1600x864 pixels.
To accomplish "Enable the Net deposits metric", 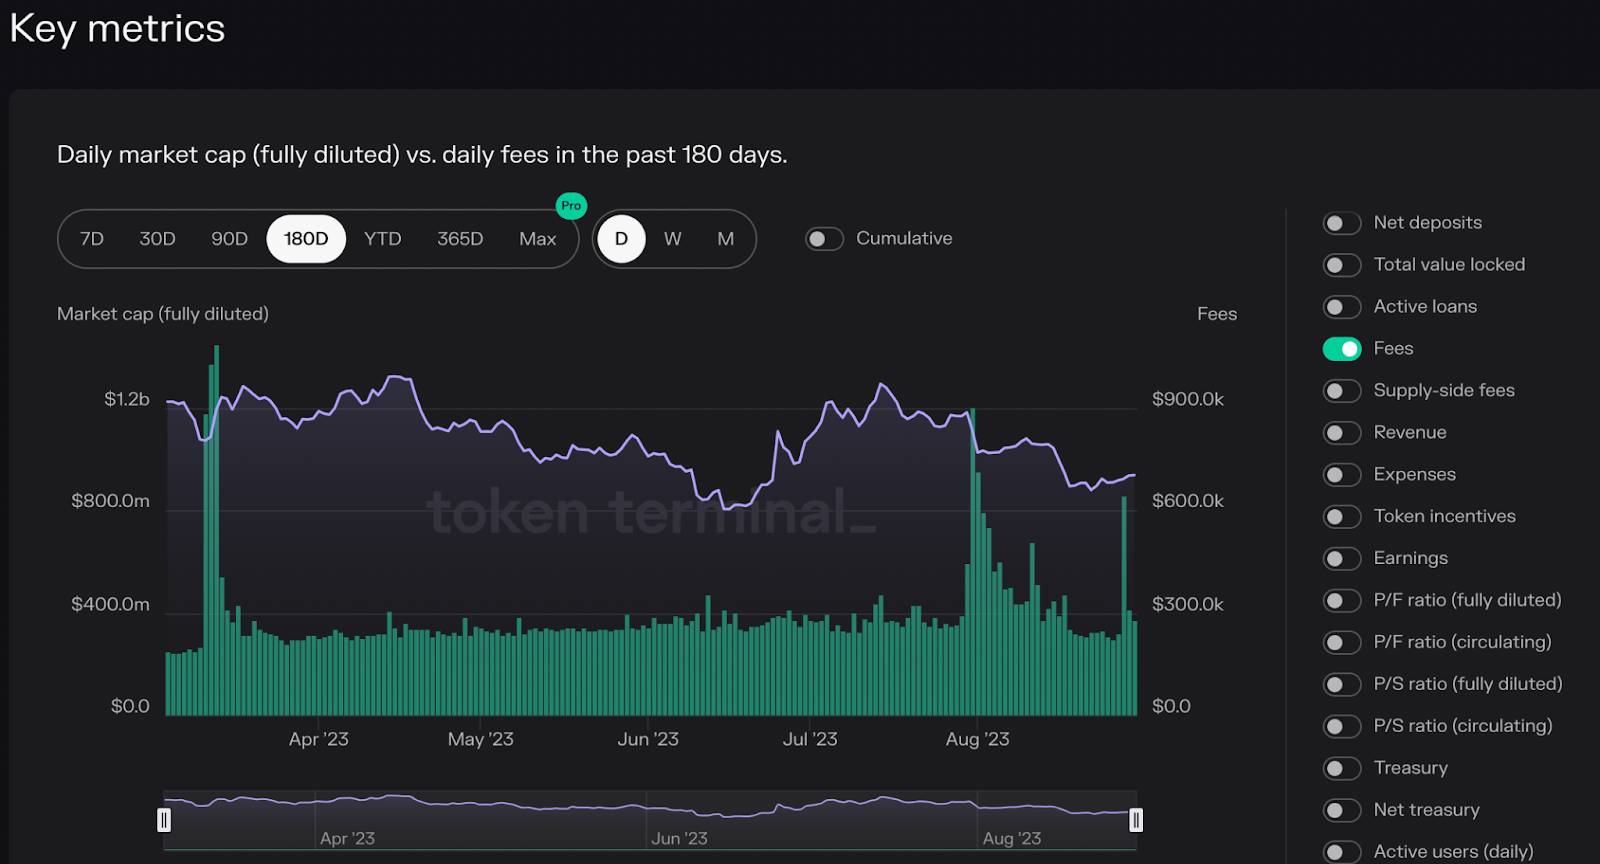I will [1342, 223].
